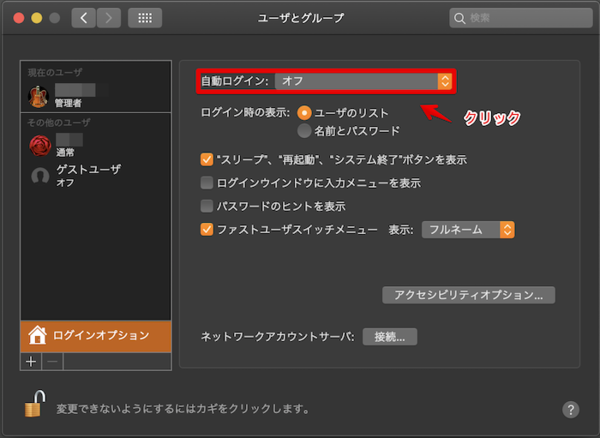This screenshot has width=600, height=438.
Task: Click the red rose user avatar
Action: [40, 145]
